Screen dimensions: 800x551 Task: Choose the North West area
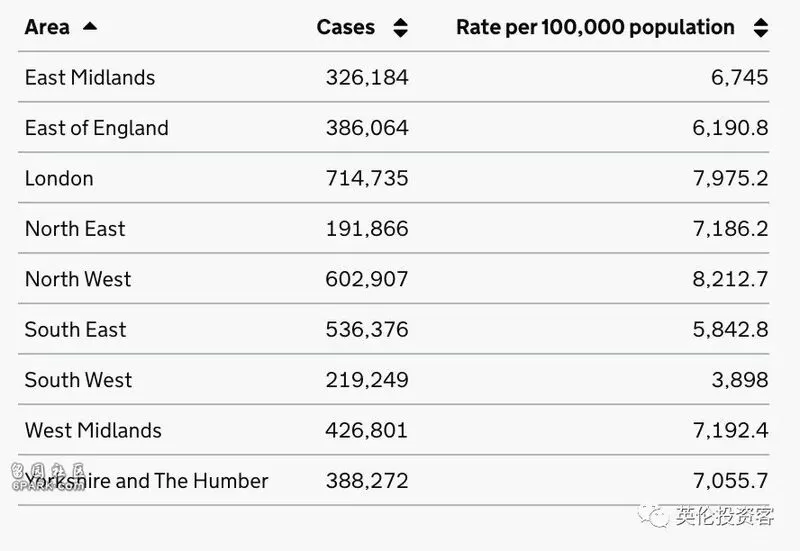78,279
